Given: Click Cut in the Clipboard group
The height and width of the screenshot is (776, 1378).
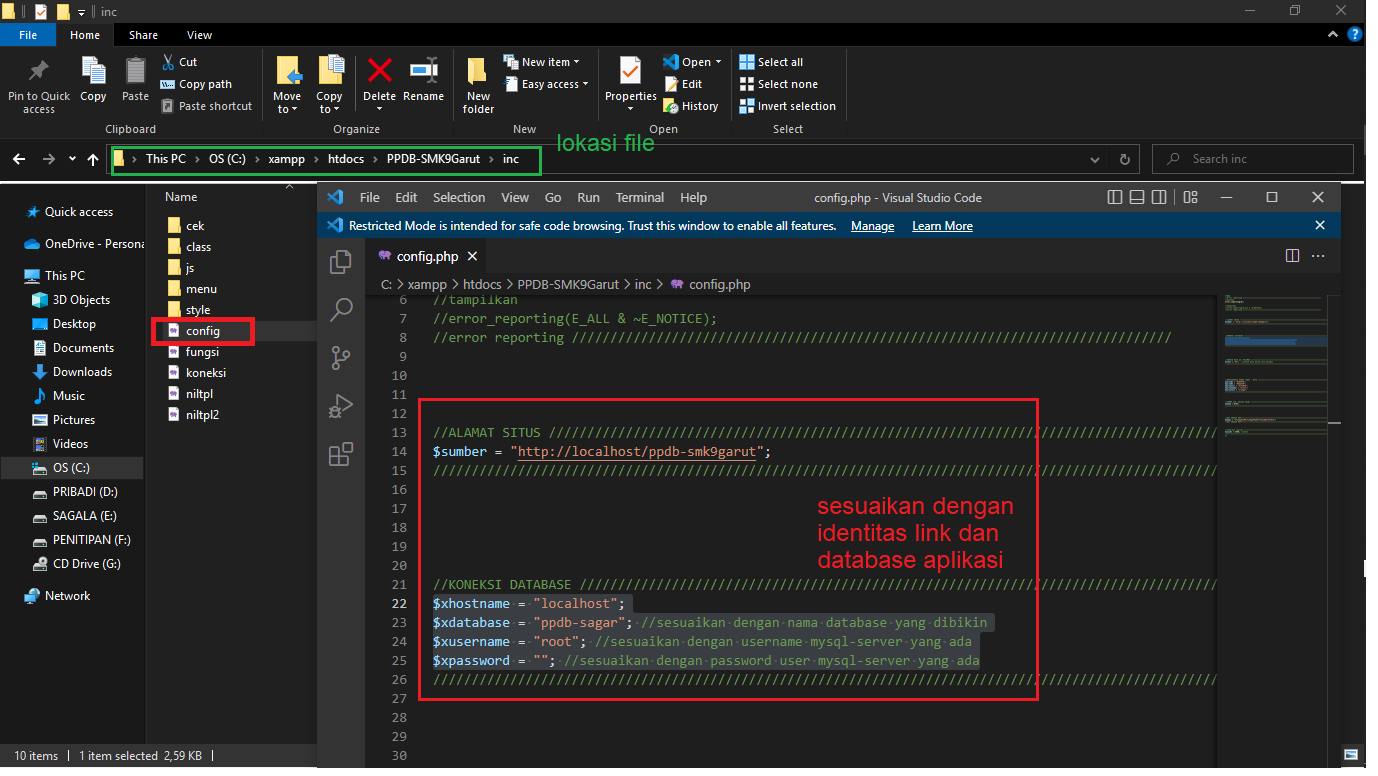Looking at the screenshot, I should pyautogui.click(x=179, y=62).
